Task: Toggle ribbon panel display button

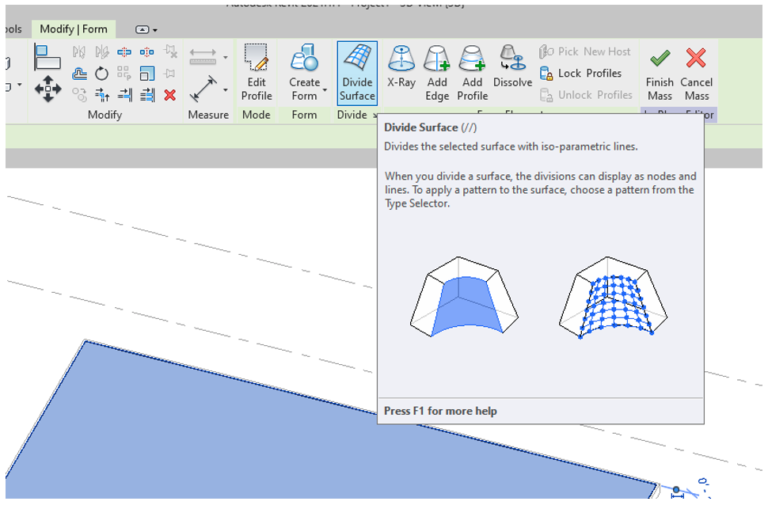Action: pos(142,30)
